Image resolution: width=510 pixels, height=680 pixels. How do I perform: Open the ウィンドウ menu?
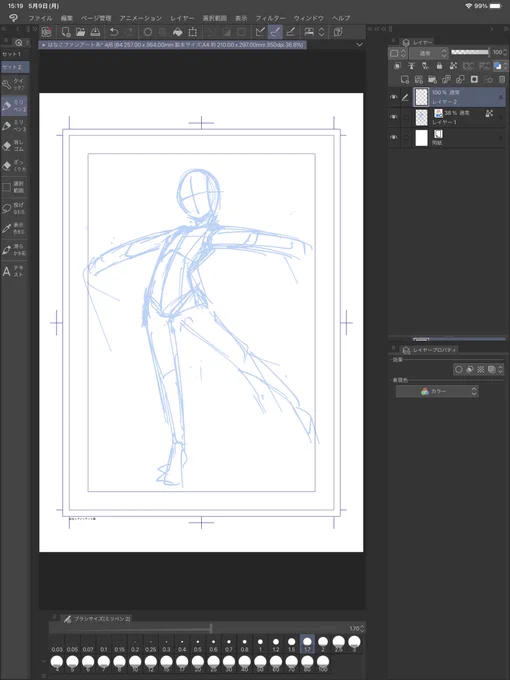point(309,18)
